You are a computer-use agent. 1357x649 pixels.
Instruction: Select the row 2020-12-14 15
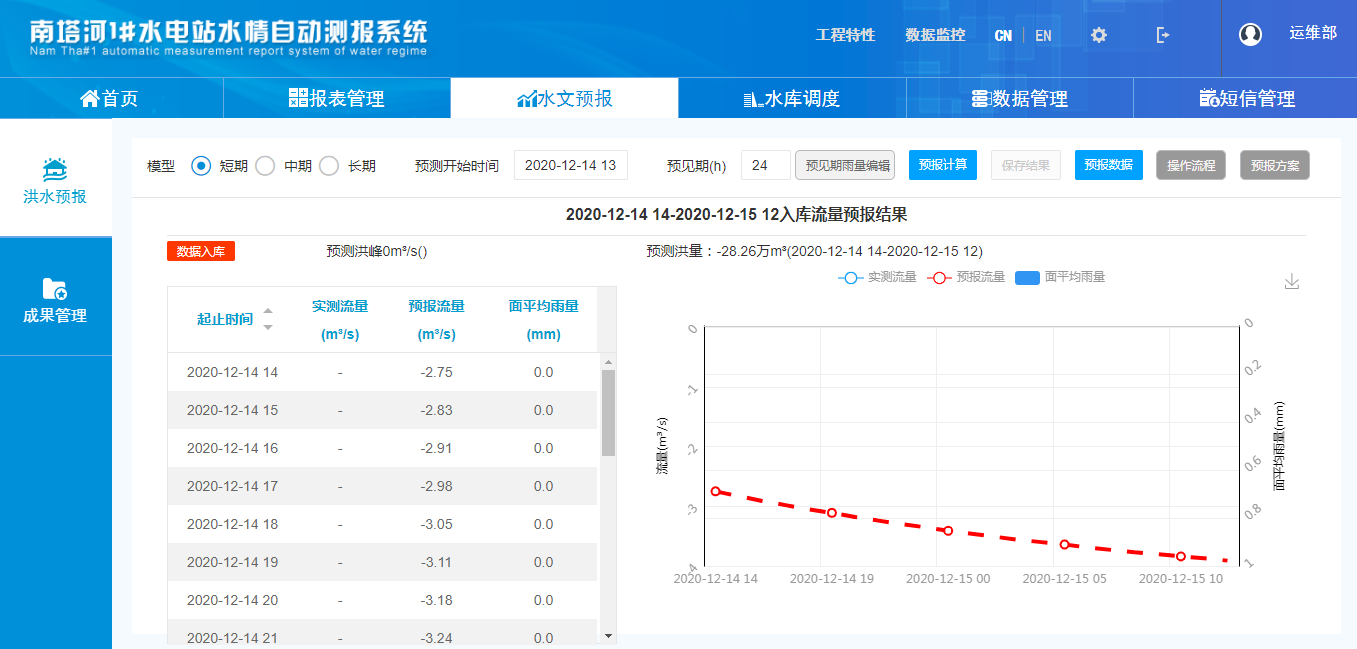point(382,410)
